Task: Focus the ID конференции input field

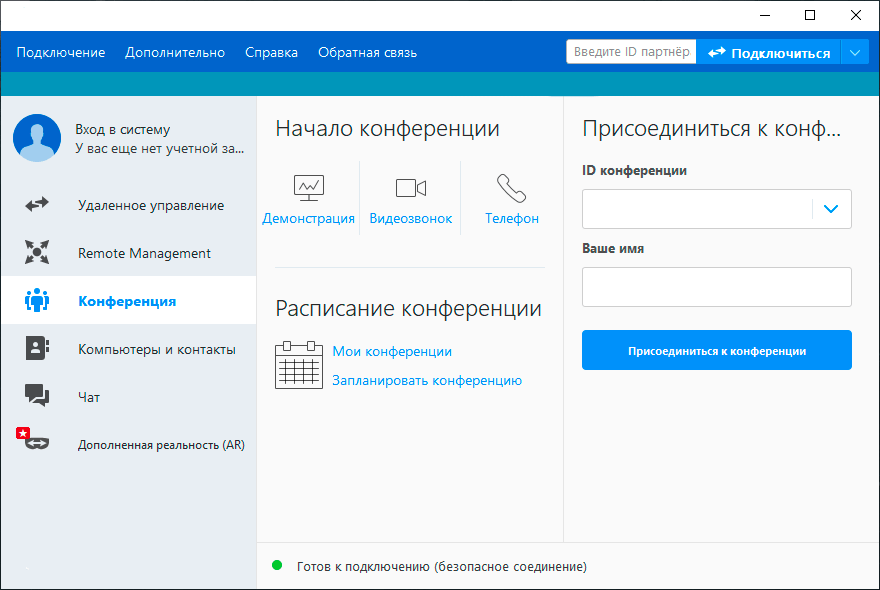Action: (x=697, y=209)
